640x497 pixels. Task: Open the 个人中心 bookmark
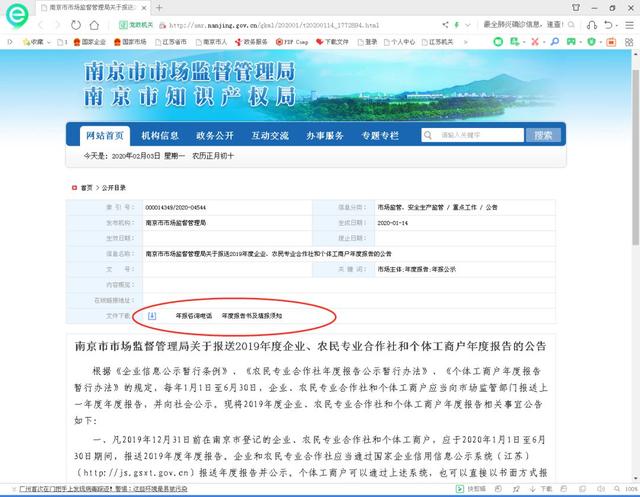(399, 42)
